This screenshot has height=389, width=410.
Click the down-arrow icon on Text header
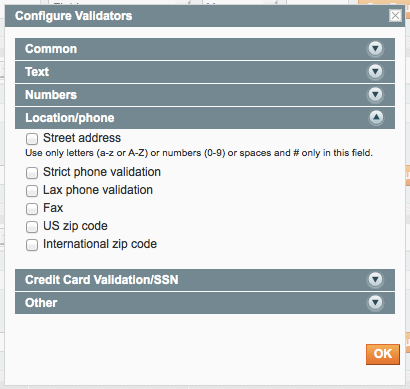pos(375,72)
